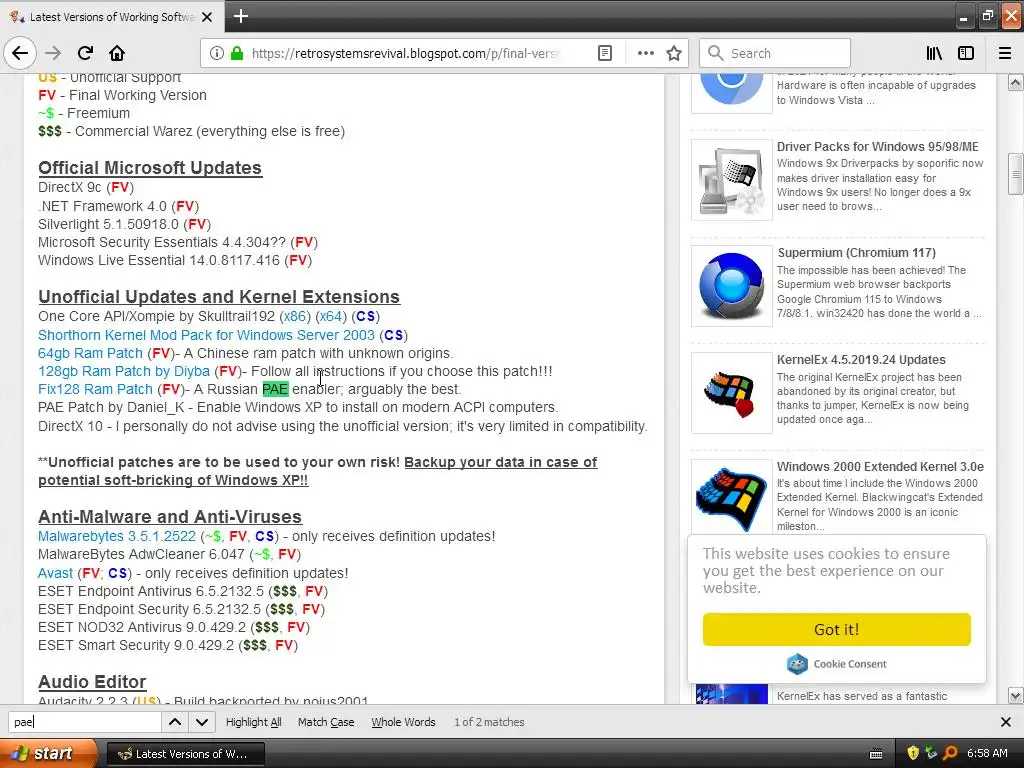This screenshot has height=768, width=1024.
Task: Click the magnifier tray icon
Action: click(x=950, y=753)
